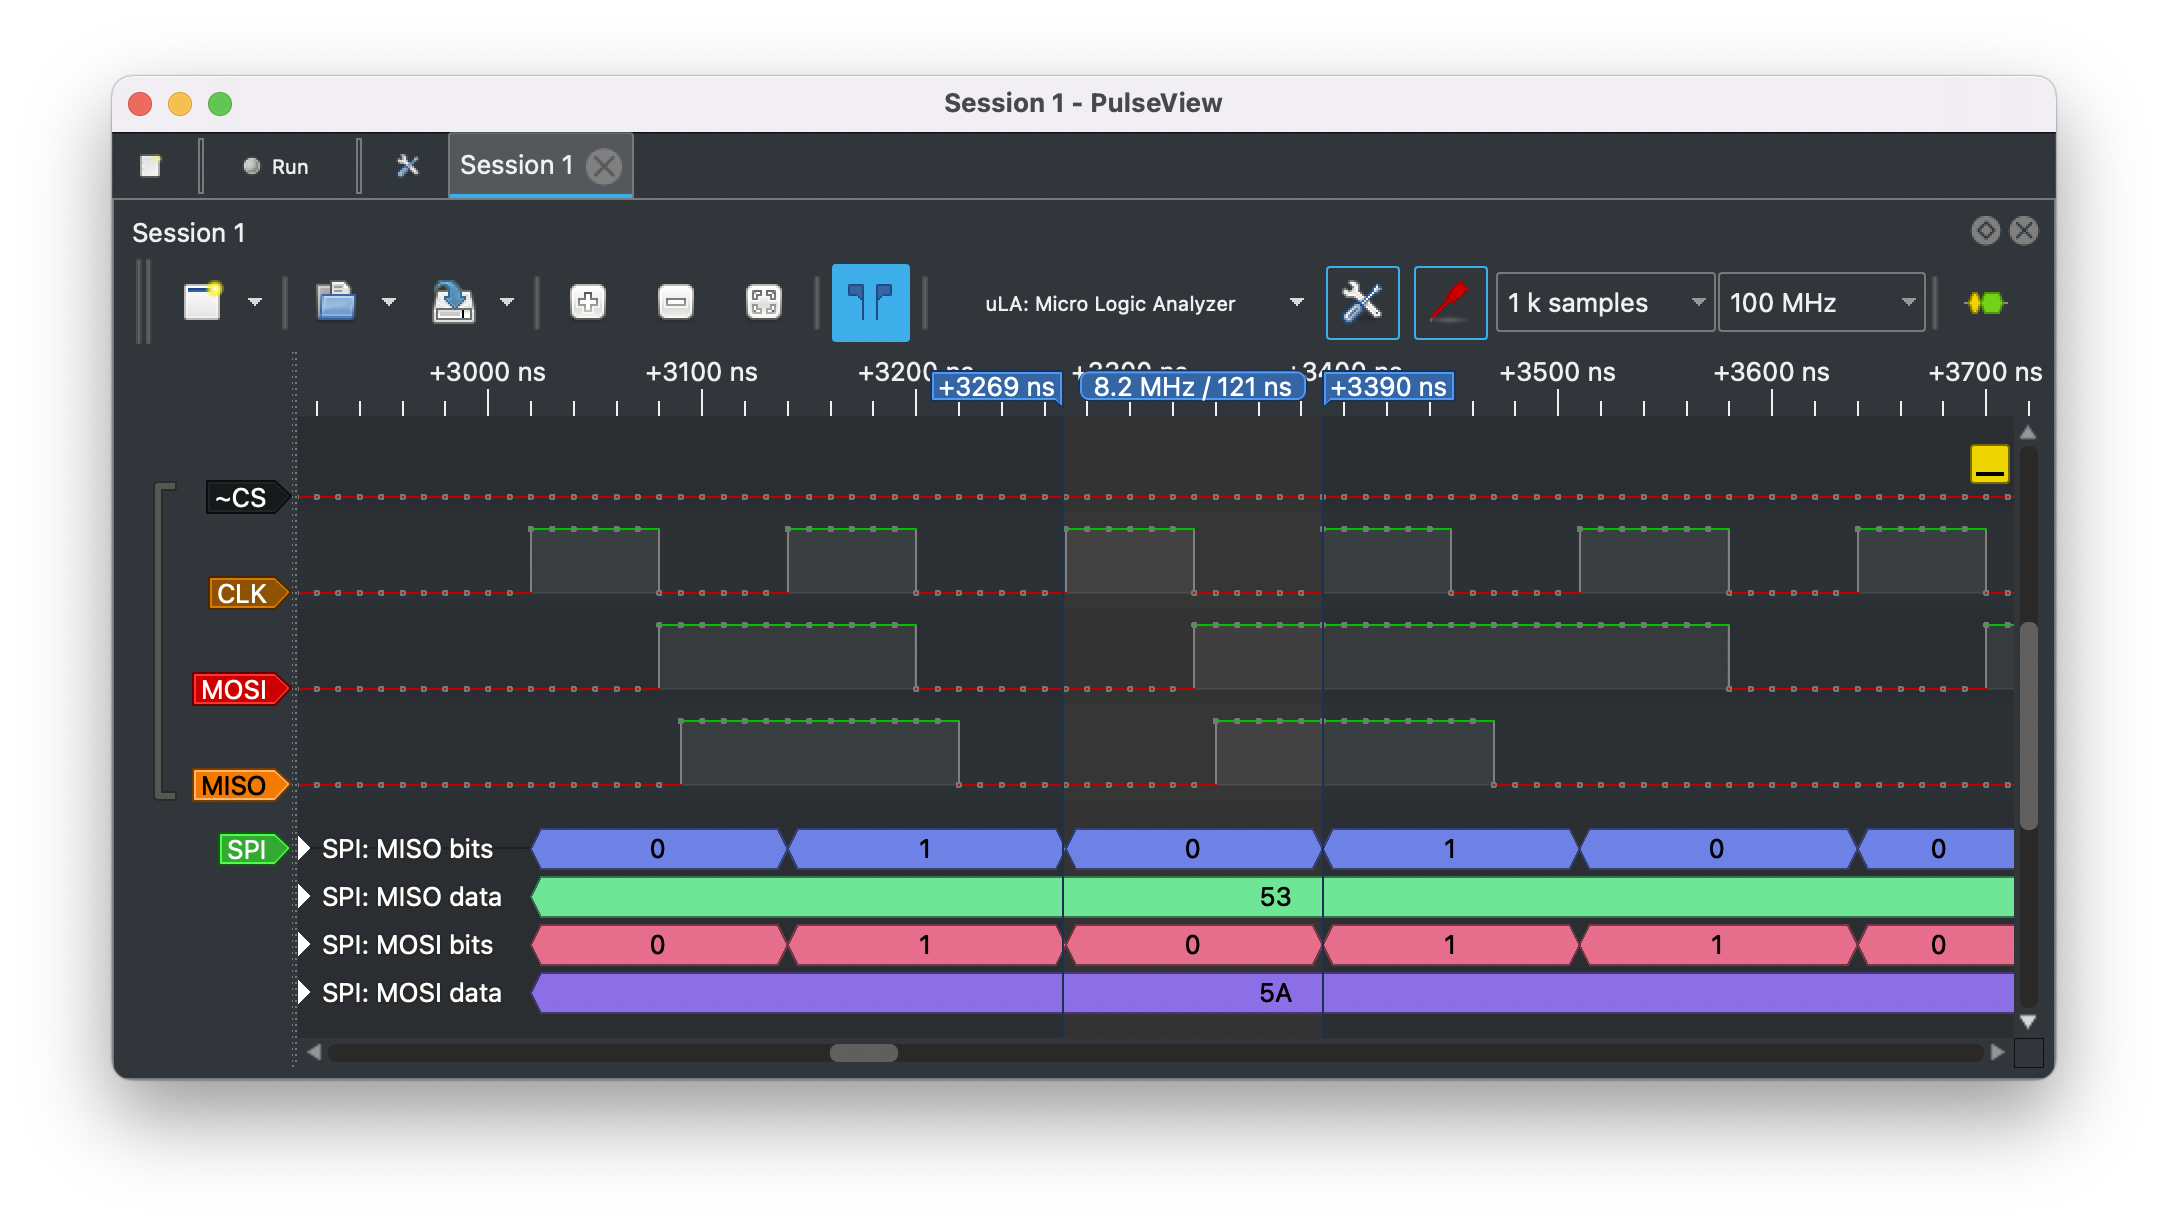Click the zoom-to-fit icon
Screen dimensions: 2168x1228
(x=764, y=302)
